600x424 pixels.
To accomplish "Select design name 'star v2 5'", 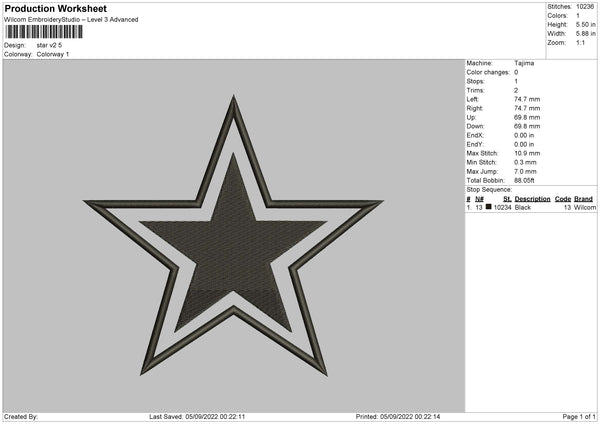I will (49, 45).
